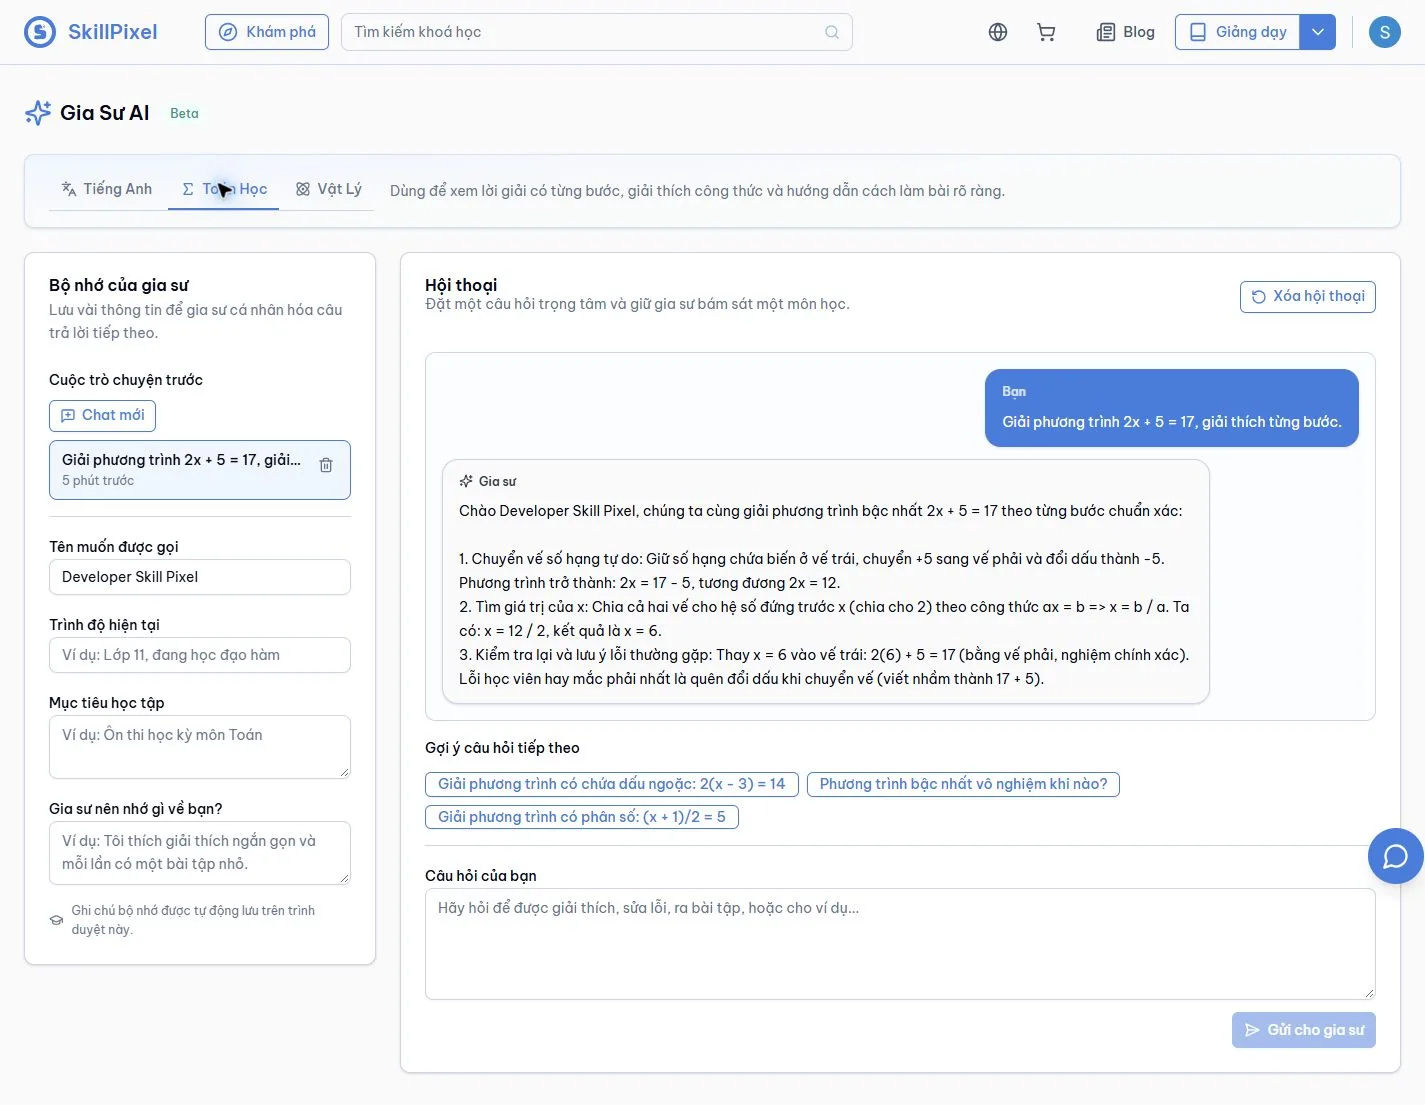Click the Beta badge
Image resolution: width=1425 pixels, height=1105 pixels.
tap(184, 113)
